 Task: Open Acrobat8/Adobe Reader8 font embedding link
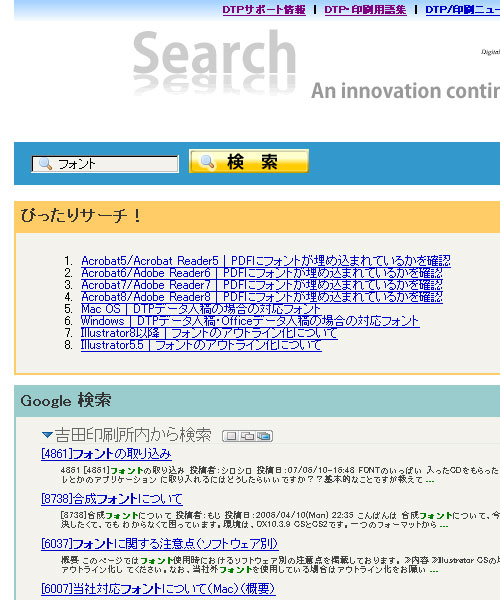(x=262, y=297)
